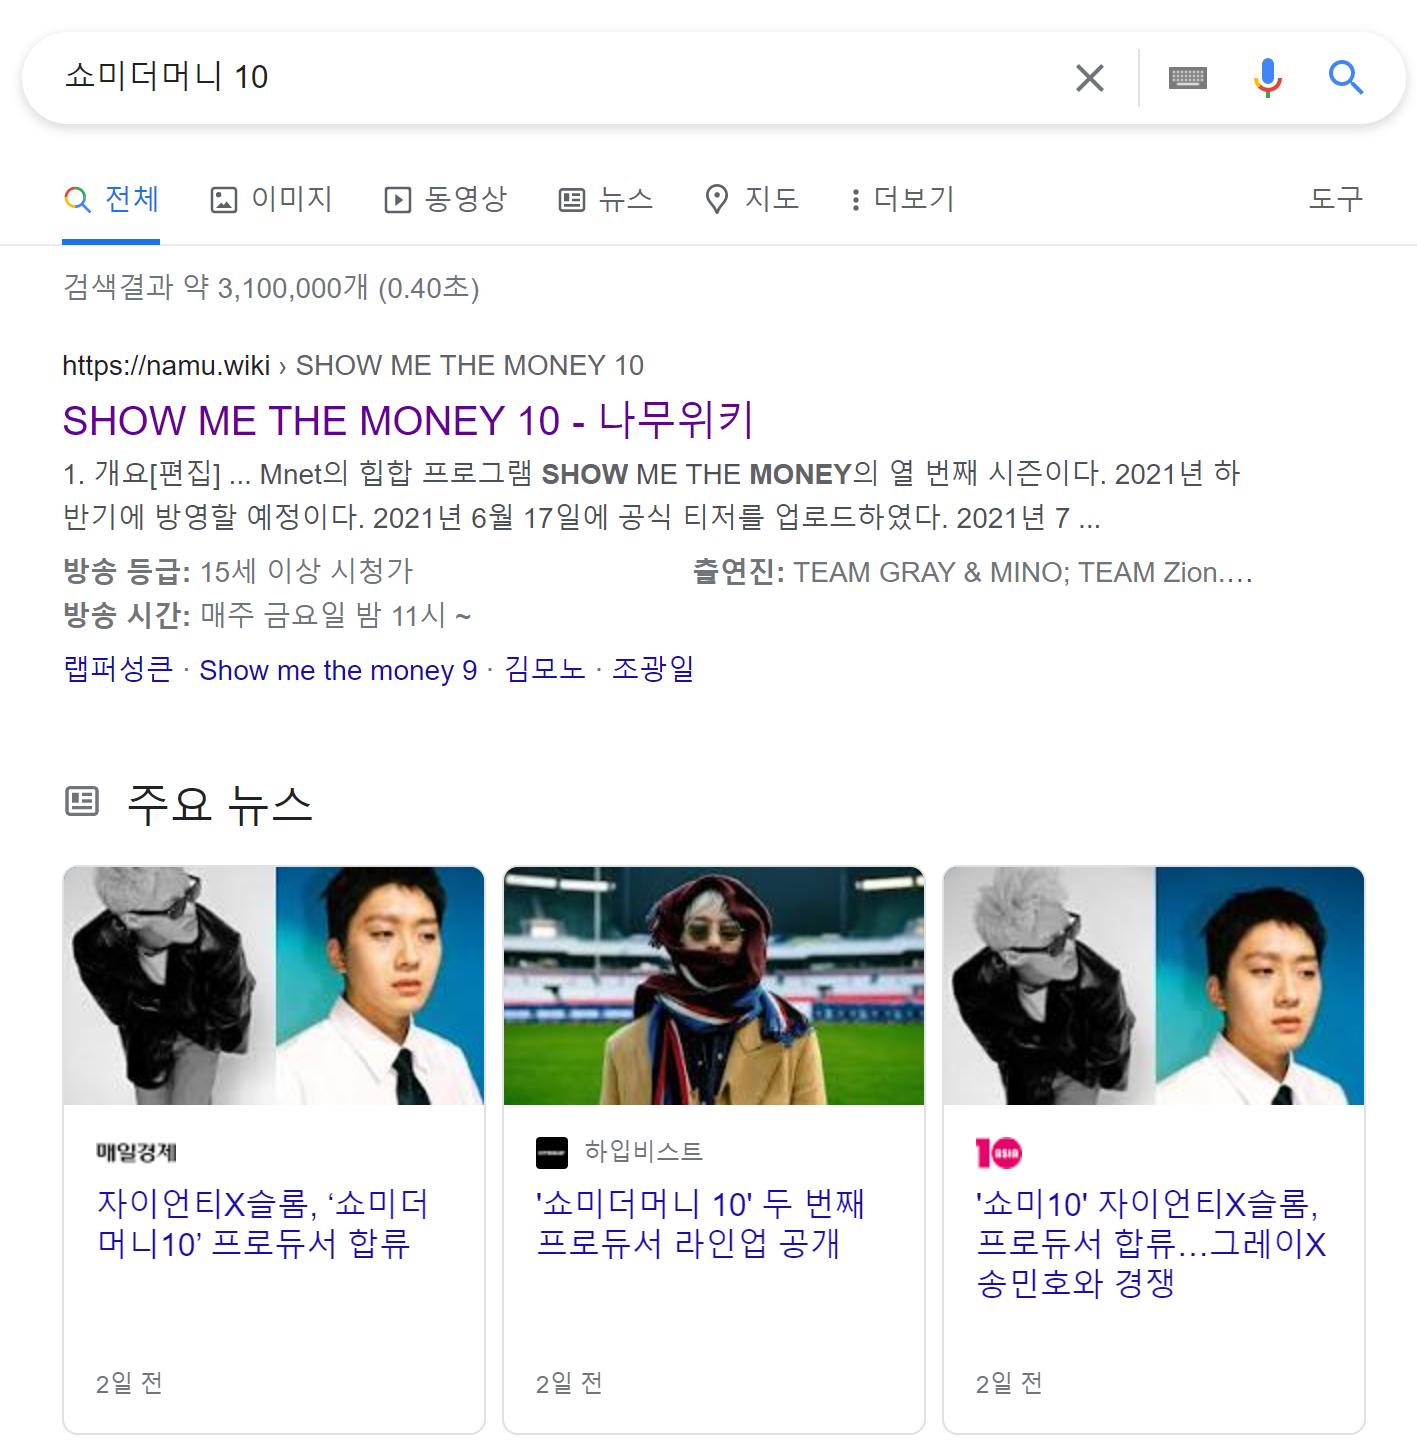Open the 김모노 sitelink
Viewport: 1417px width, 1441px height.
[x=545, y=669]
